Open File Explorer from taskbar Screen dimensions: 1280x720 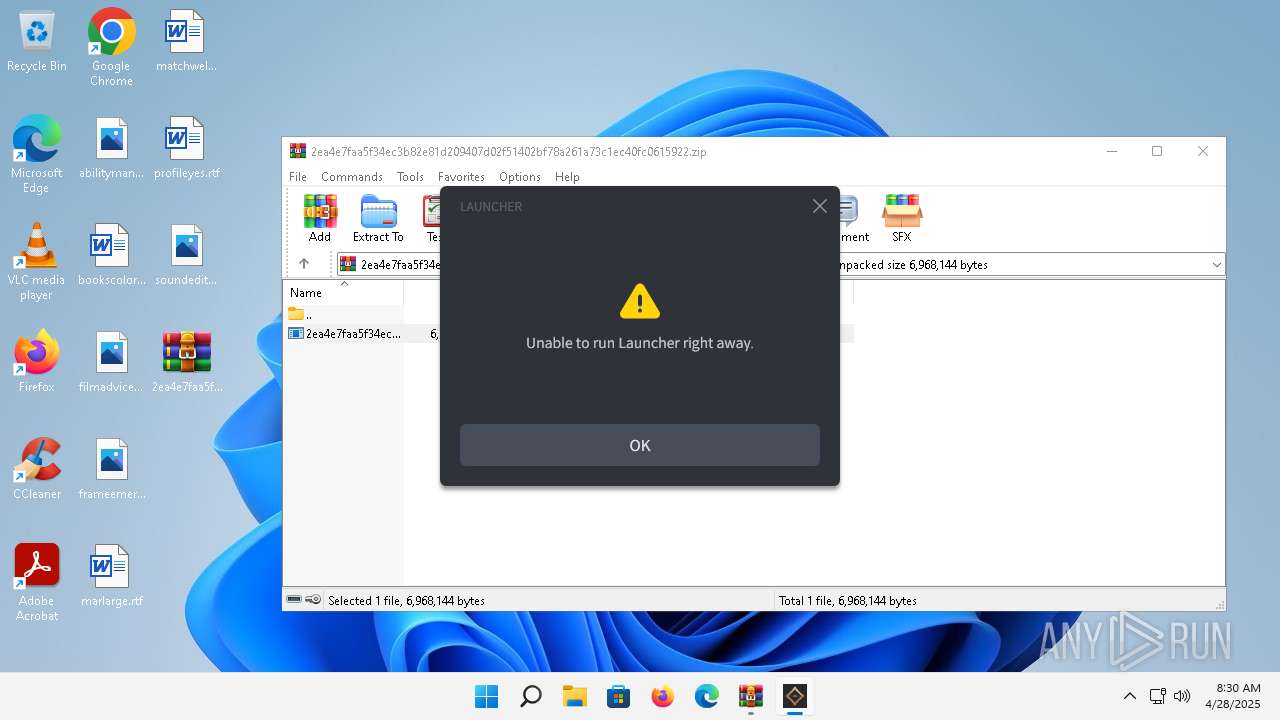pos(575,696)
